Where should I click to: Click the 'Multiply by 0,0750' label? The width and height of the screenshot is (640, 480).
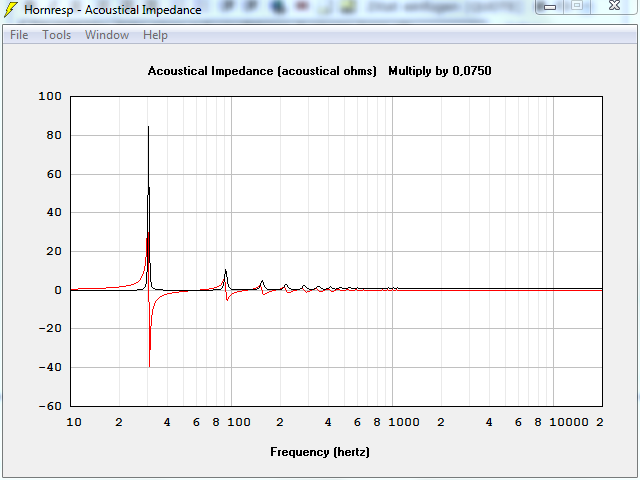click(x=440, y=71)
